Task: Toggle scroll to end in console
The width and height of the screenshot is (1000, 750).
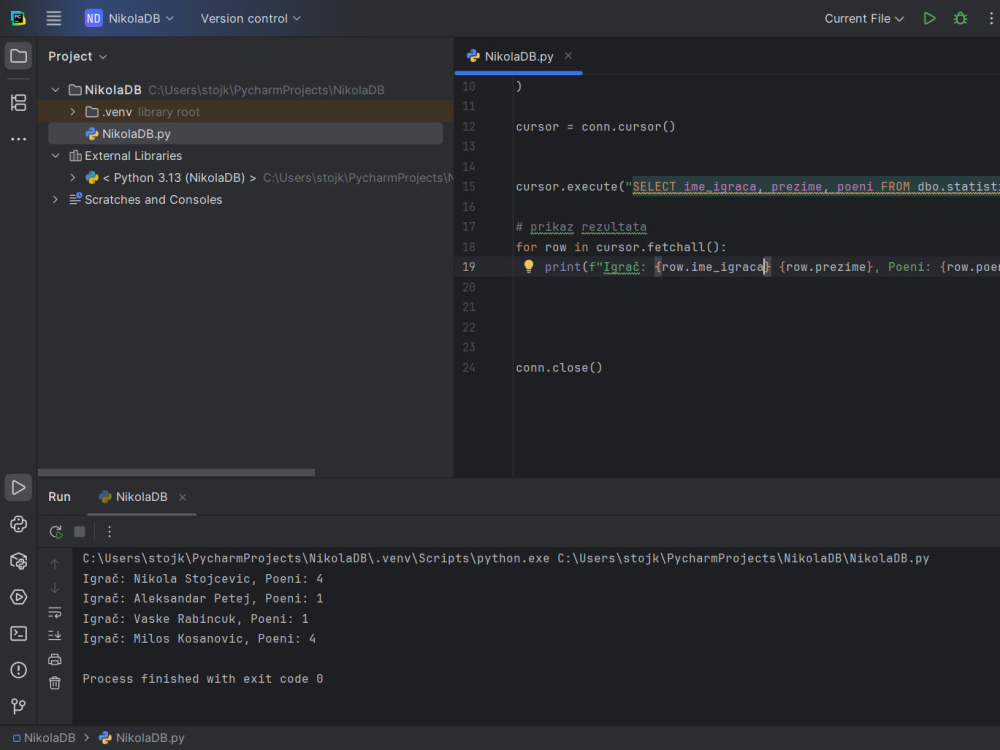Action: (55, 635)
